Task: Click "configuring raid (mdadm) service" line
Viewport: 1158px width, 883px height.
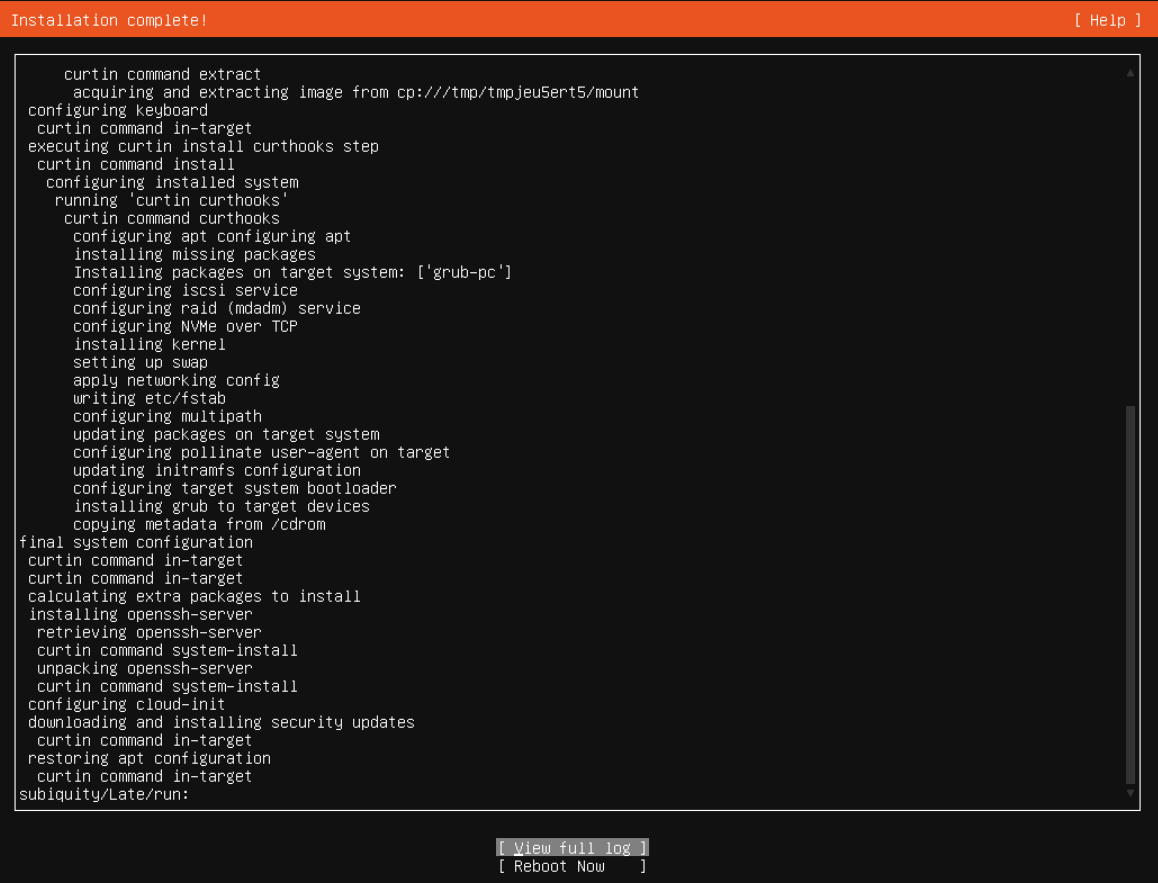Action: pos(217,308)
